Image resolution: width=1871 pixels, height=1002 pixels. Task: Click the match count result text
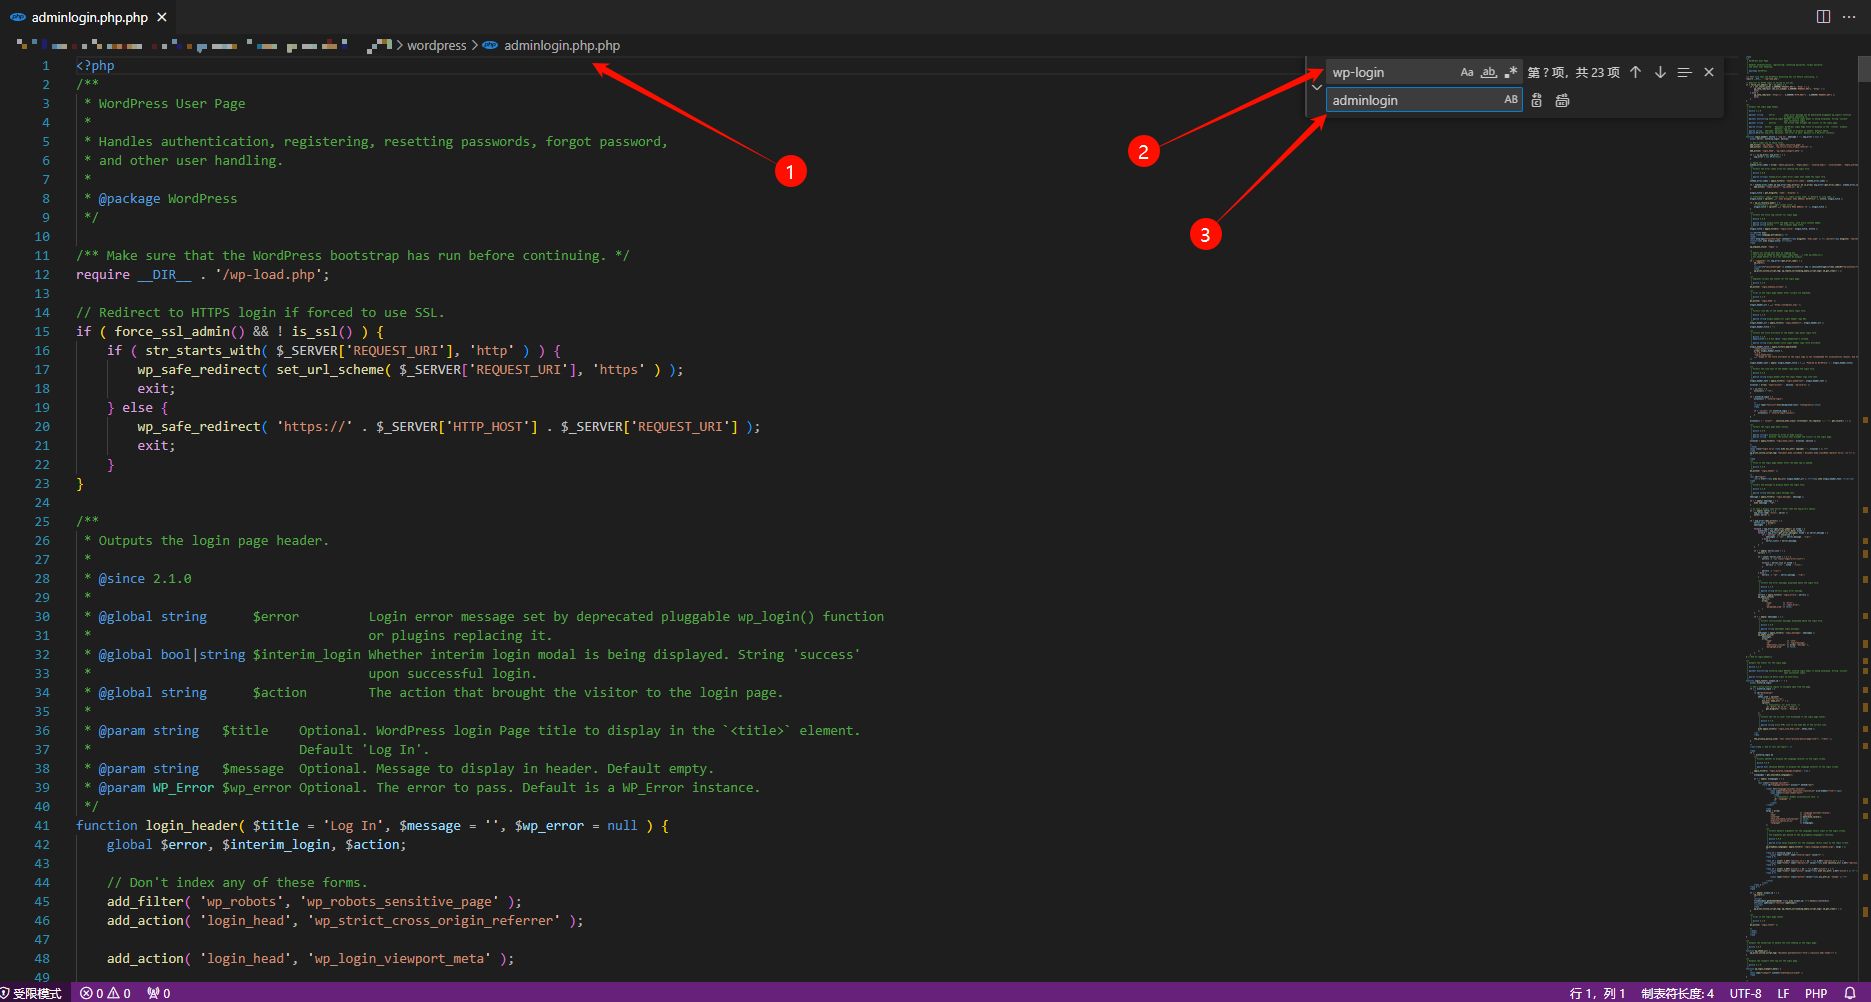[x=1573, y=72]
